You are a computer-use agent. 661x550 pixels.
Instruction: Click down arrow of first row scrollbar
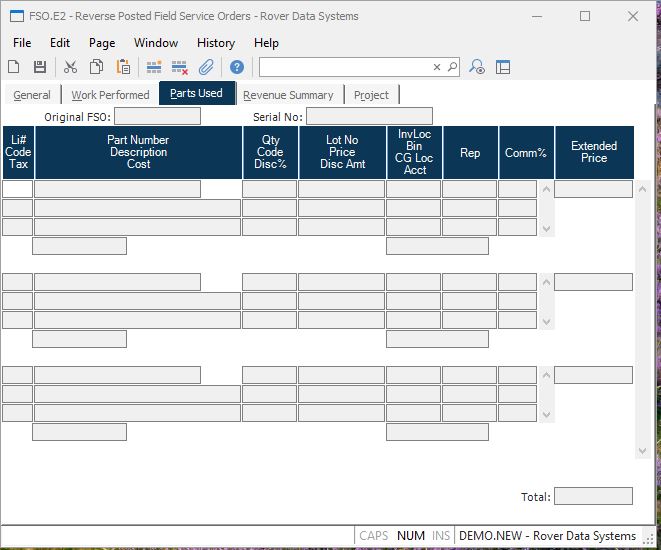546,229
